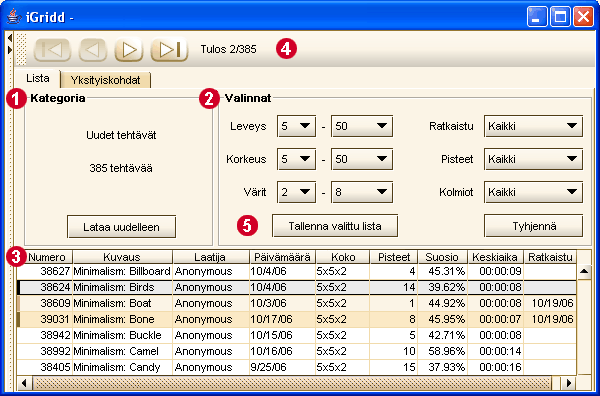The width and height of the screenshot is (600, 396).
Task: Click the Uudet tehtävät category text
Action: 121,135
